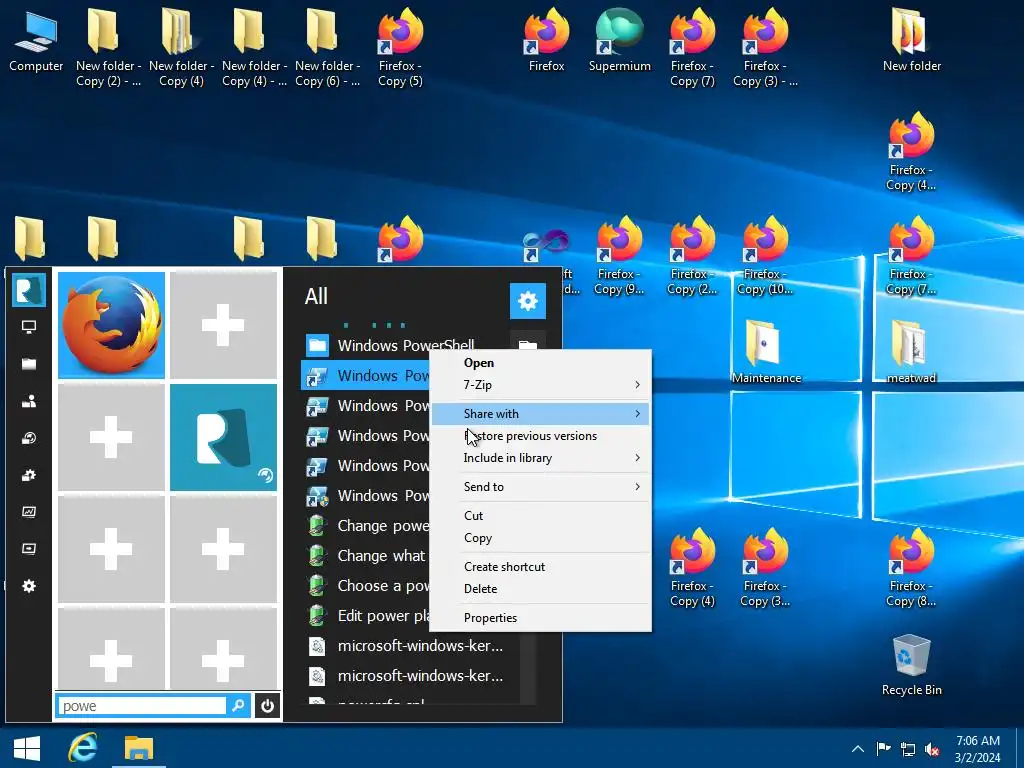This screenshot has width=1024, height=768.
Task: Open File Explorer from the taskbar
Action: tap(138, 748)
